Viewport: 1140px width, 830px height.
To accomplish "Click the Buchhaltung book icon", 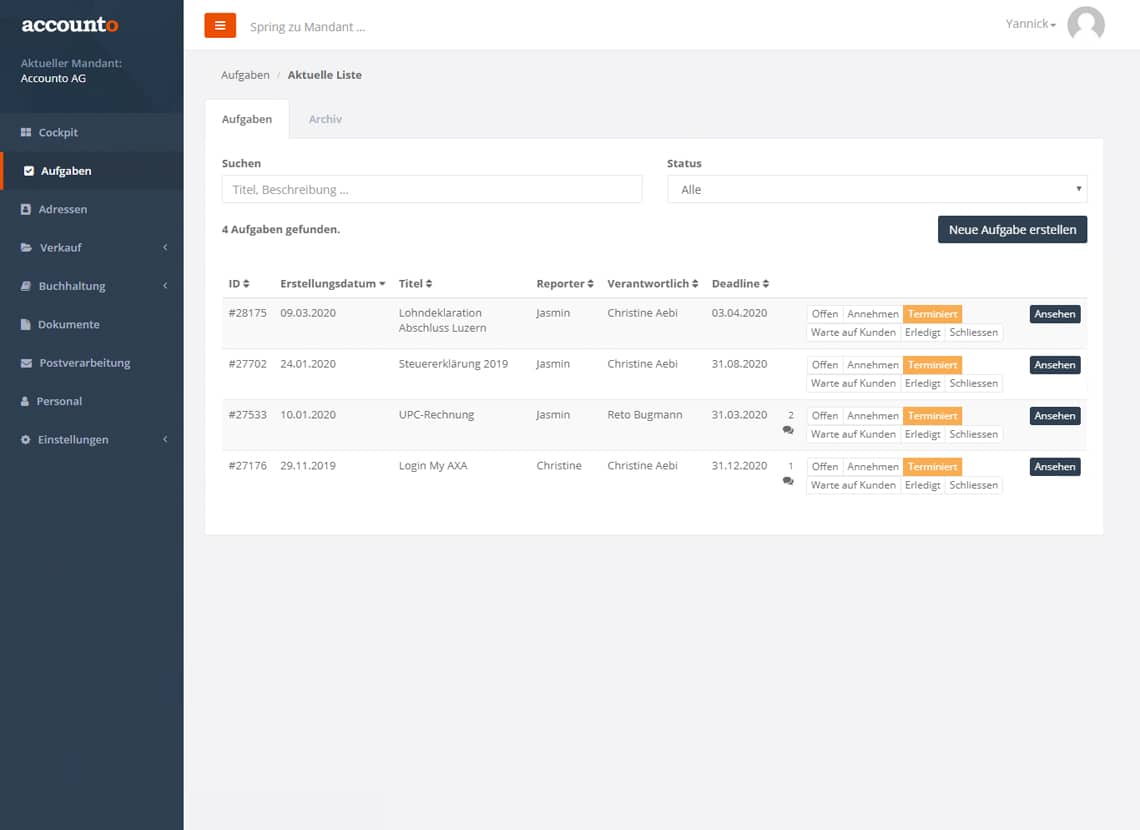I will click(26, 286).
